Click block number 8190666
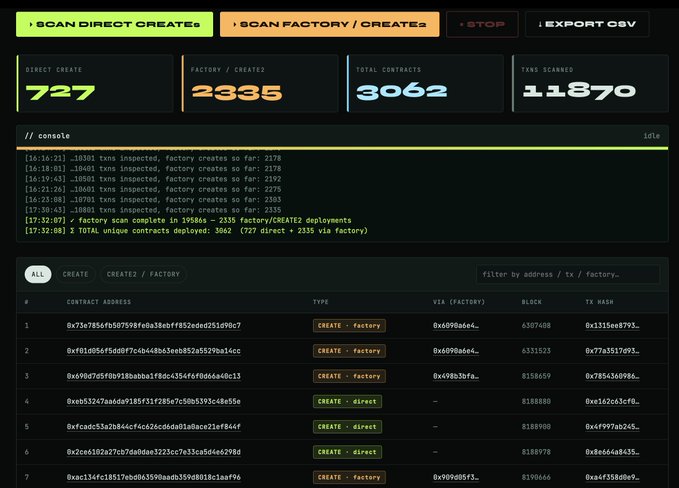 pos(536,477)
